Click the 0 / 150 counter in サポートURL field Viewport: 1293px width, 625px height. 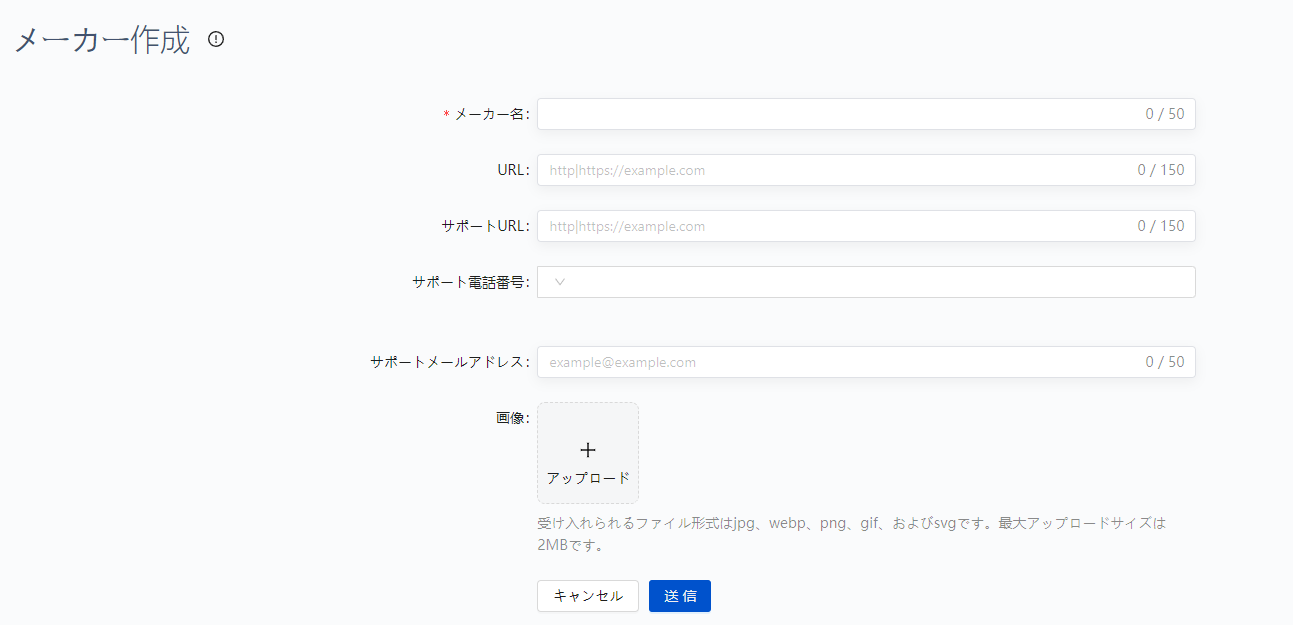tap(1160, 225)
